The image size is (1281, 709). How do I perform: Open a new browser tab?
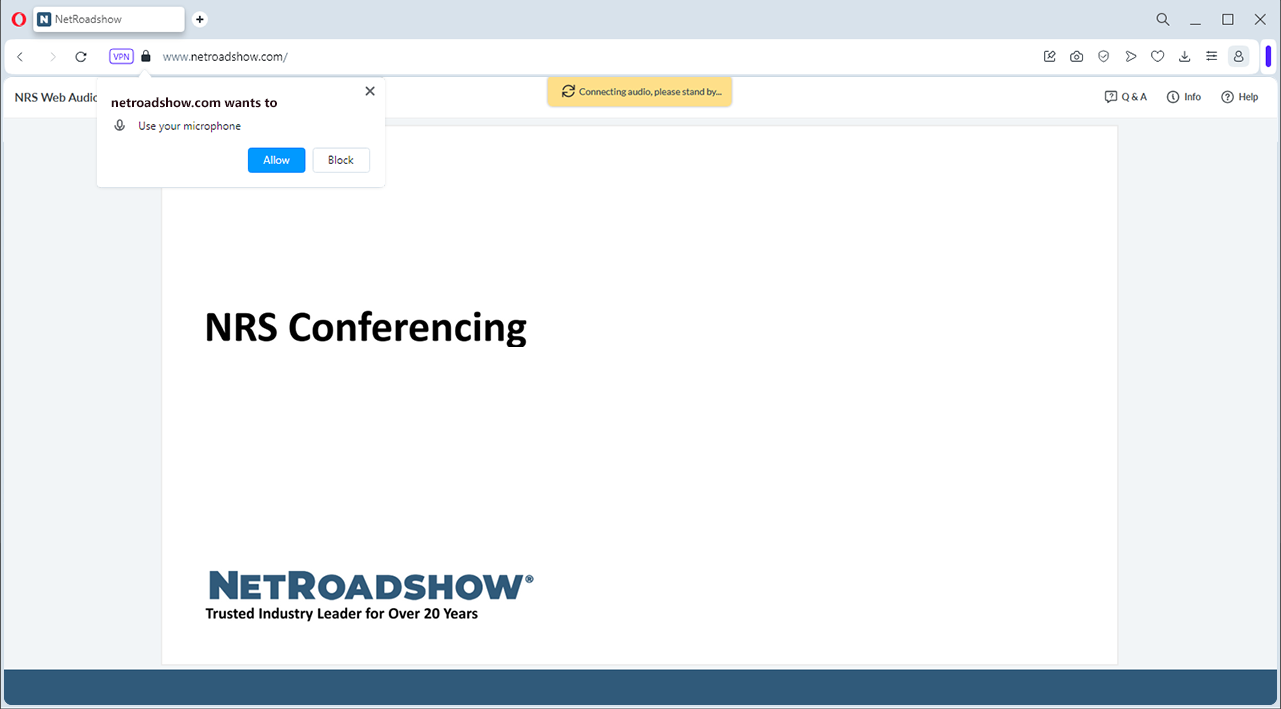pos(199,19)
